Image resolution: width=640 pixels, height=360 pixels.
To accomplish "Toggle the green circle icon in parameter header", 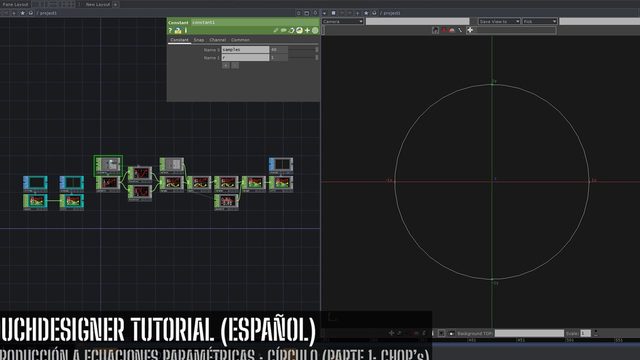I will pyautogui.click(x=315, y=30).
